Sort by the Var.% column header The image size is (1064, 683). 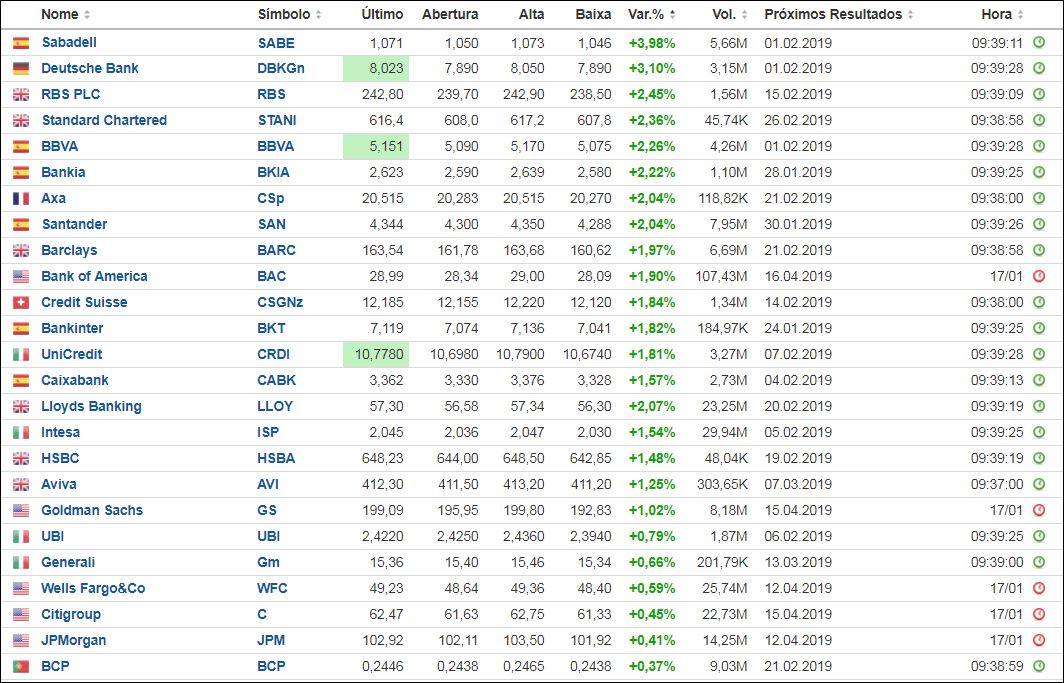(x=651, y=14)
